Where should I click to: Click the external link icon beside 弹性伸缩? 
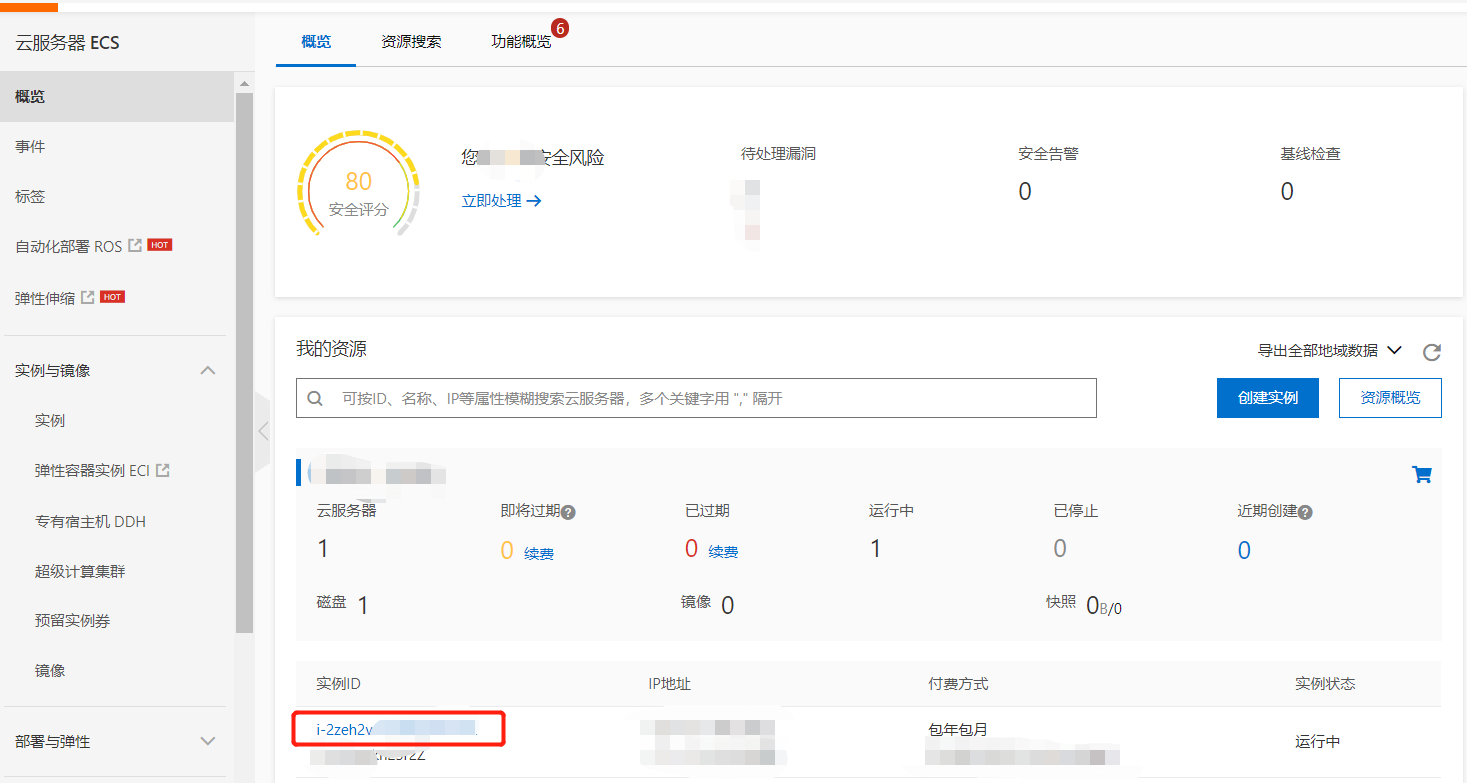click(88, 297)
